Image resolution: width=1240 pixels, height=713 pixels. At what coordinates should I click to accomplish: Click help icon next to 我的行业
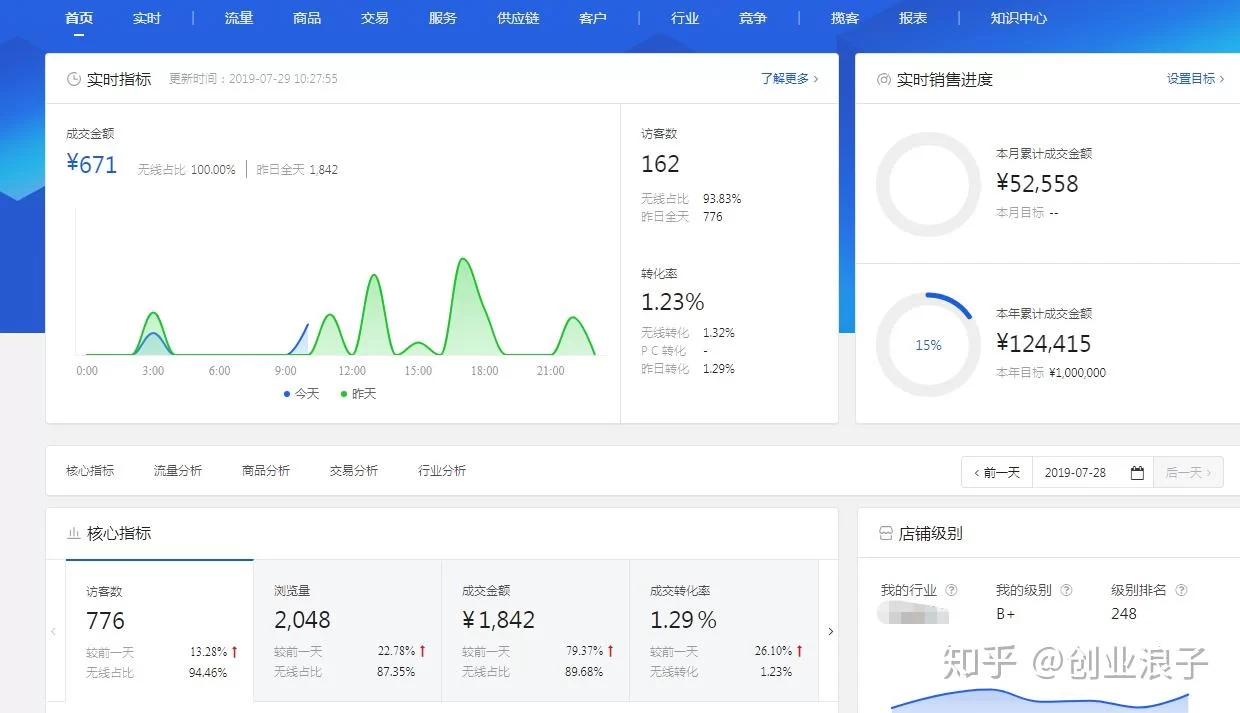(x=951, y=590)
